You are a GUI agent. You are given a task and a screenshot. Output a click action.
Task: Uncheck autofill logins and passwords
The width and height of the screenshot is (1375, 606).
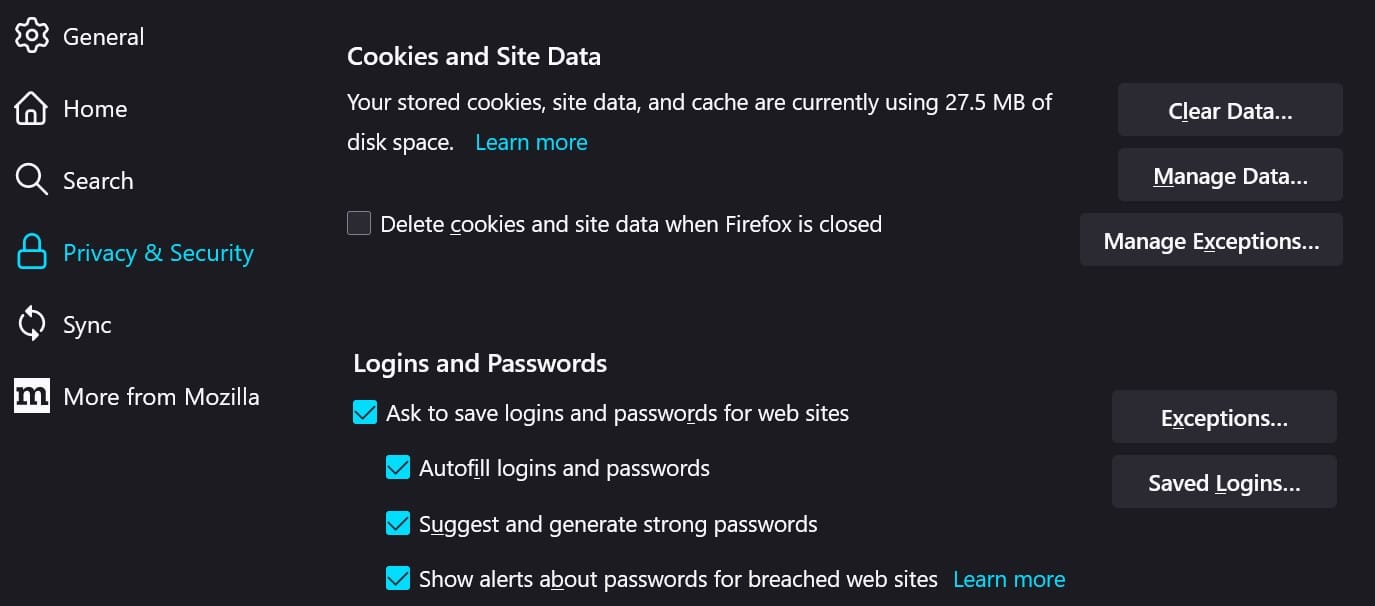point(398,467)
